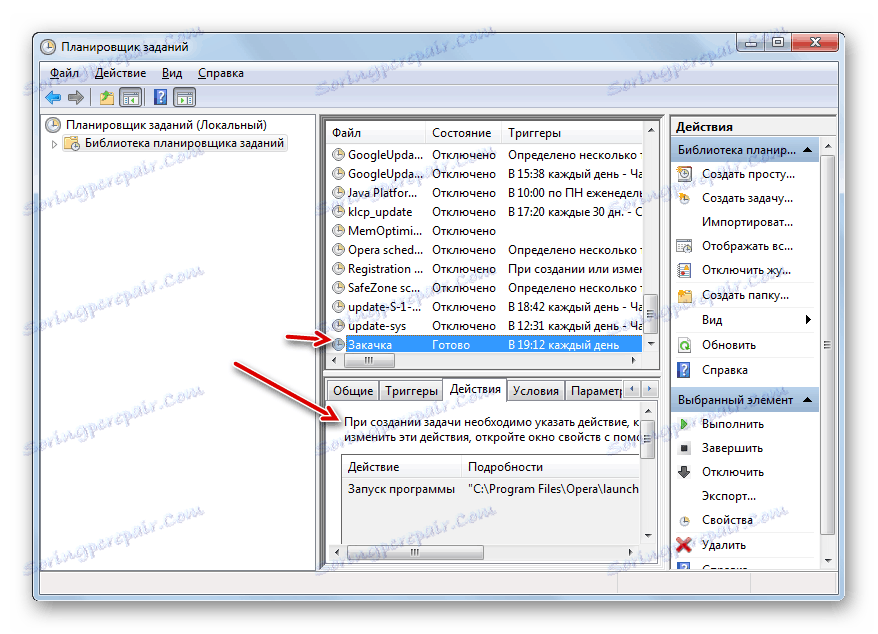The height and width of the screenshot is (634, 878).
Task: Click the red X Удалить icon
Action: [684, 544]
